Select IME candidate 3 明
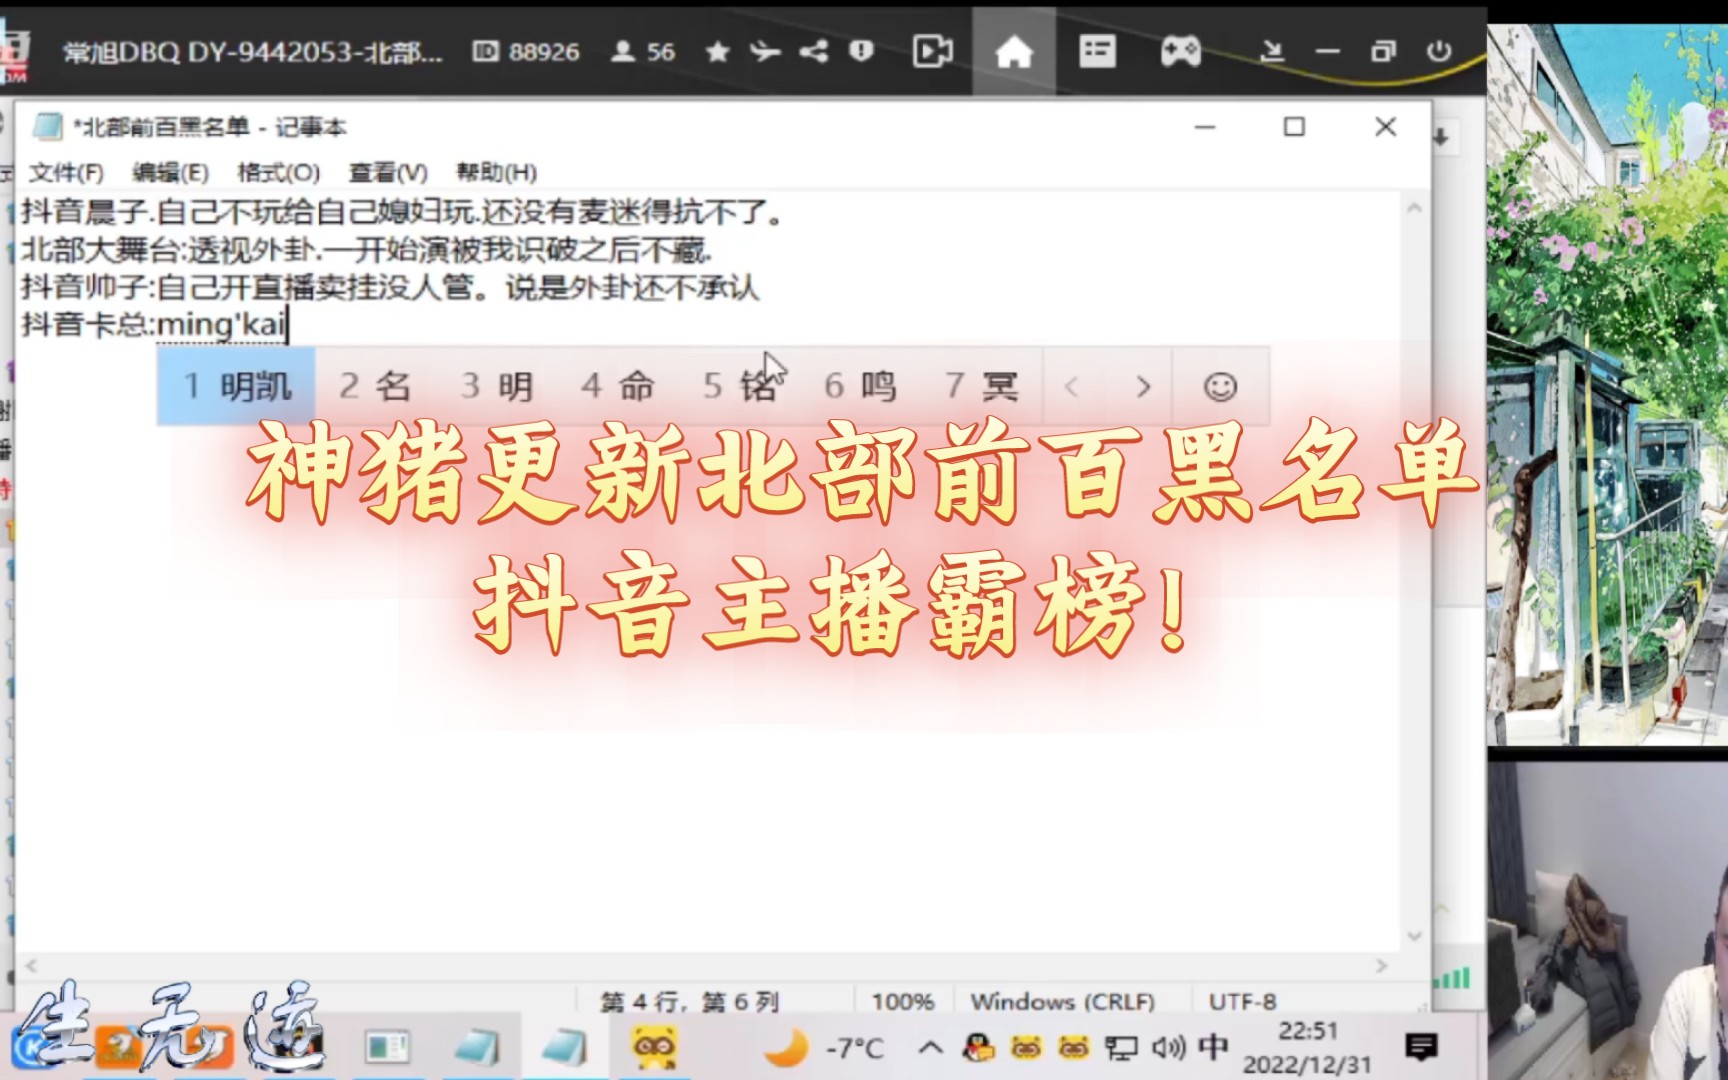 pyautogui.click(x=497, y=386)
